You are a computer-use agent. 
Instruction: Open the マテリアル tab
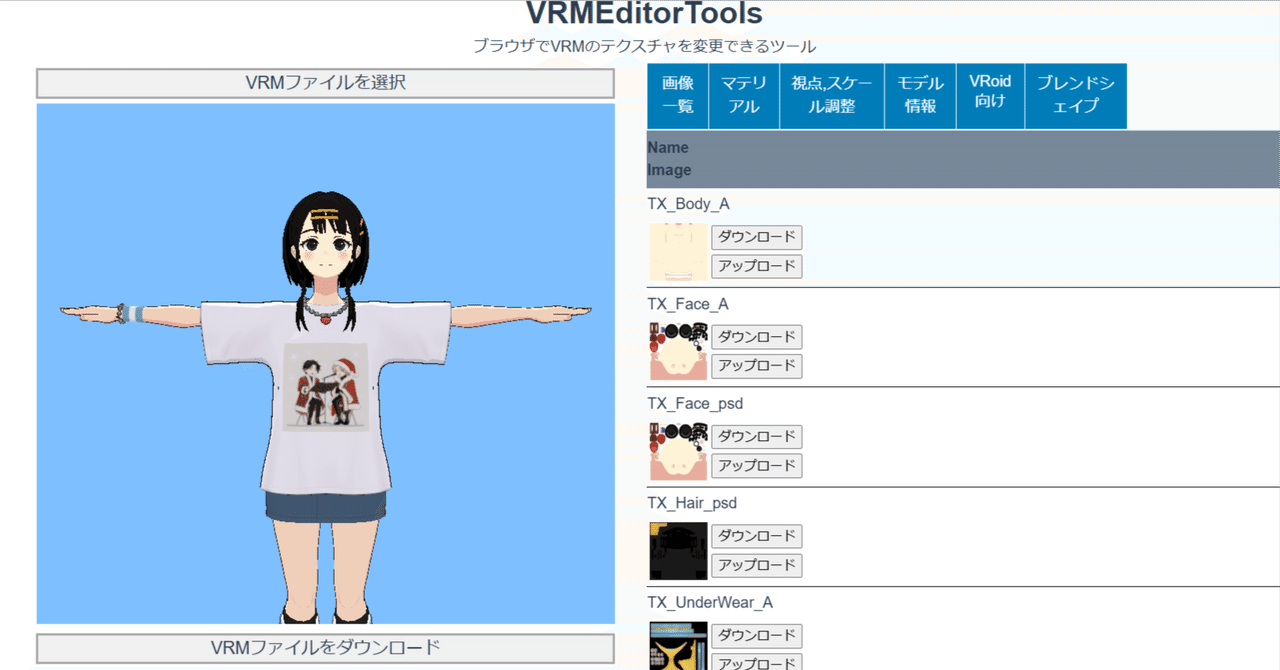pyautogui.click(x=743, y=95)
